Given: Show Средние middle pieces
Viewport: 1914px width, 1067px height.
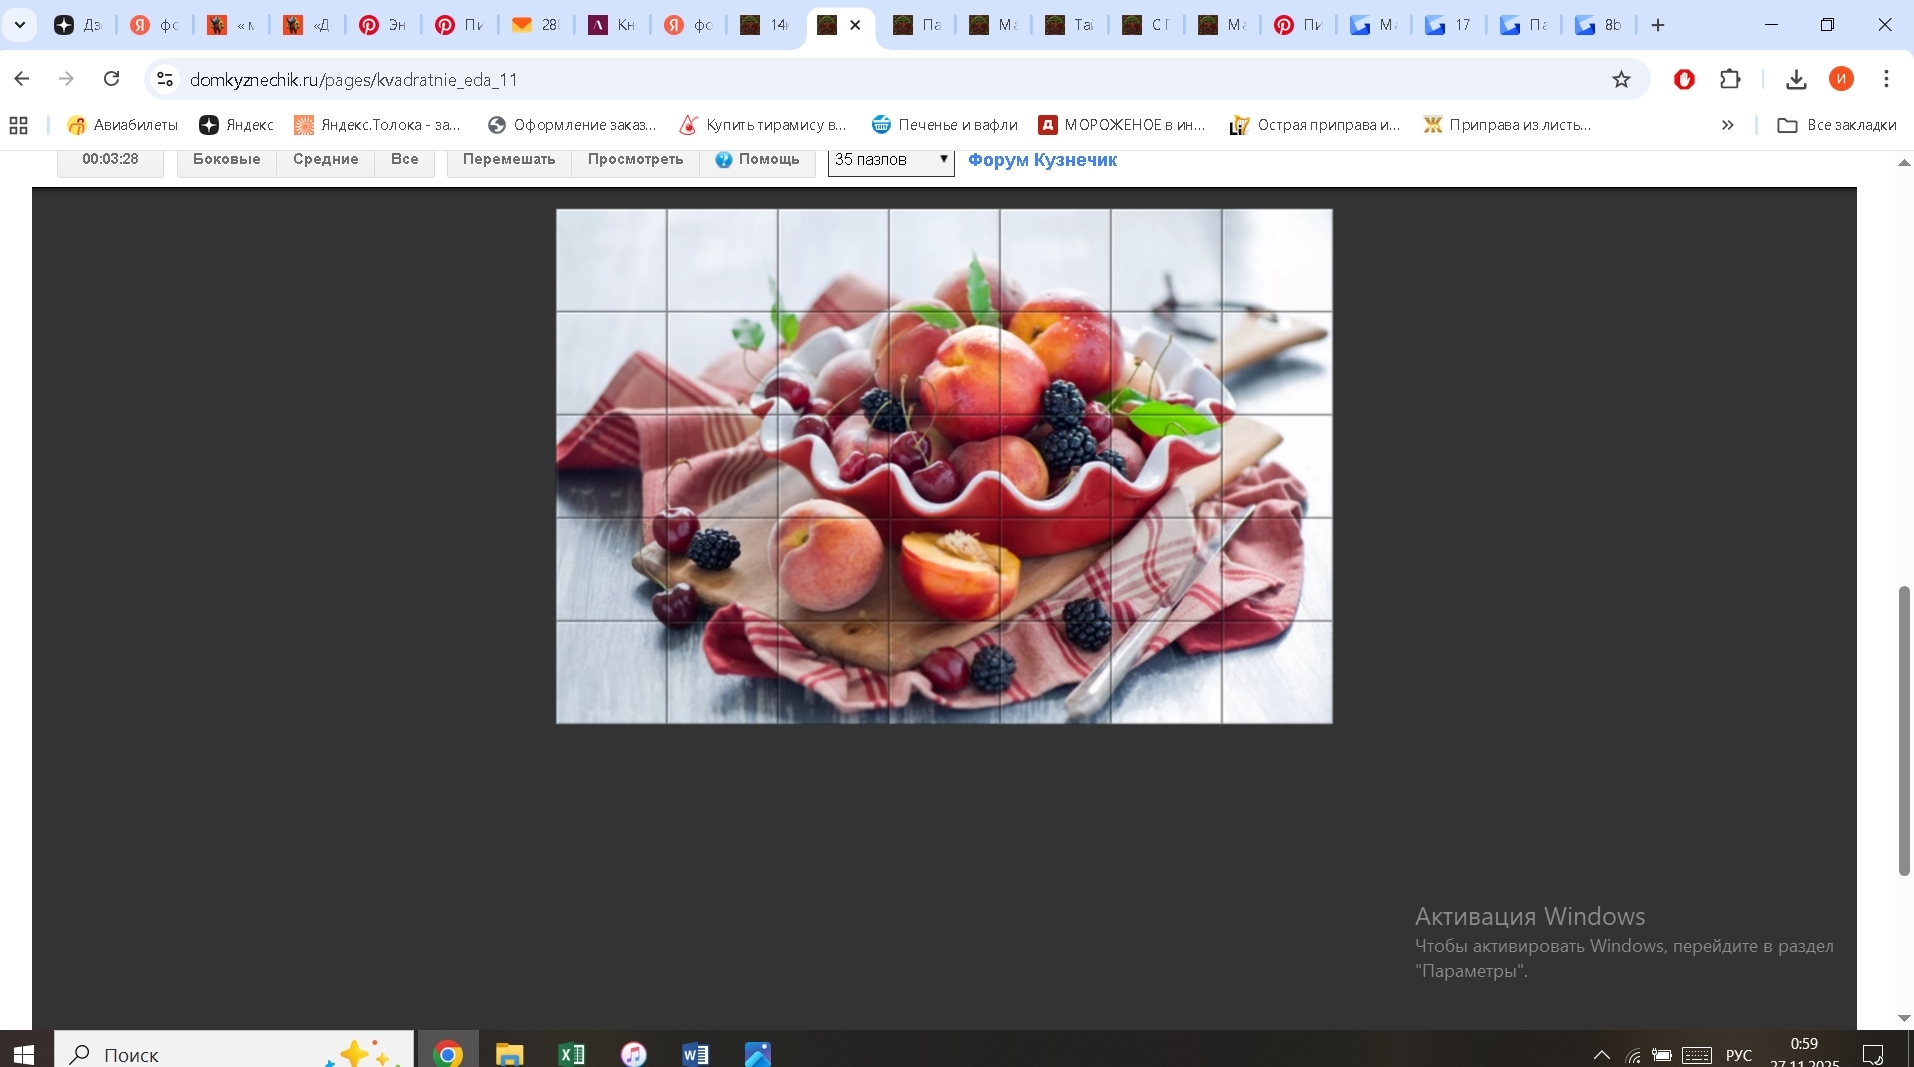Looking at the screenshot, I should [326, 160].
